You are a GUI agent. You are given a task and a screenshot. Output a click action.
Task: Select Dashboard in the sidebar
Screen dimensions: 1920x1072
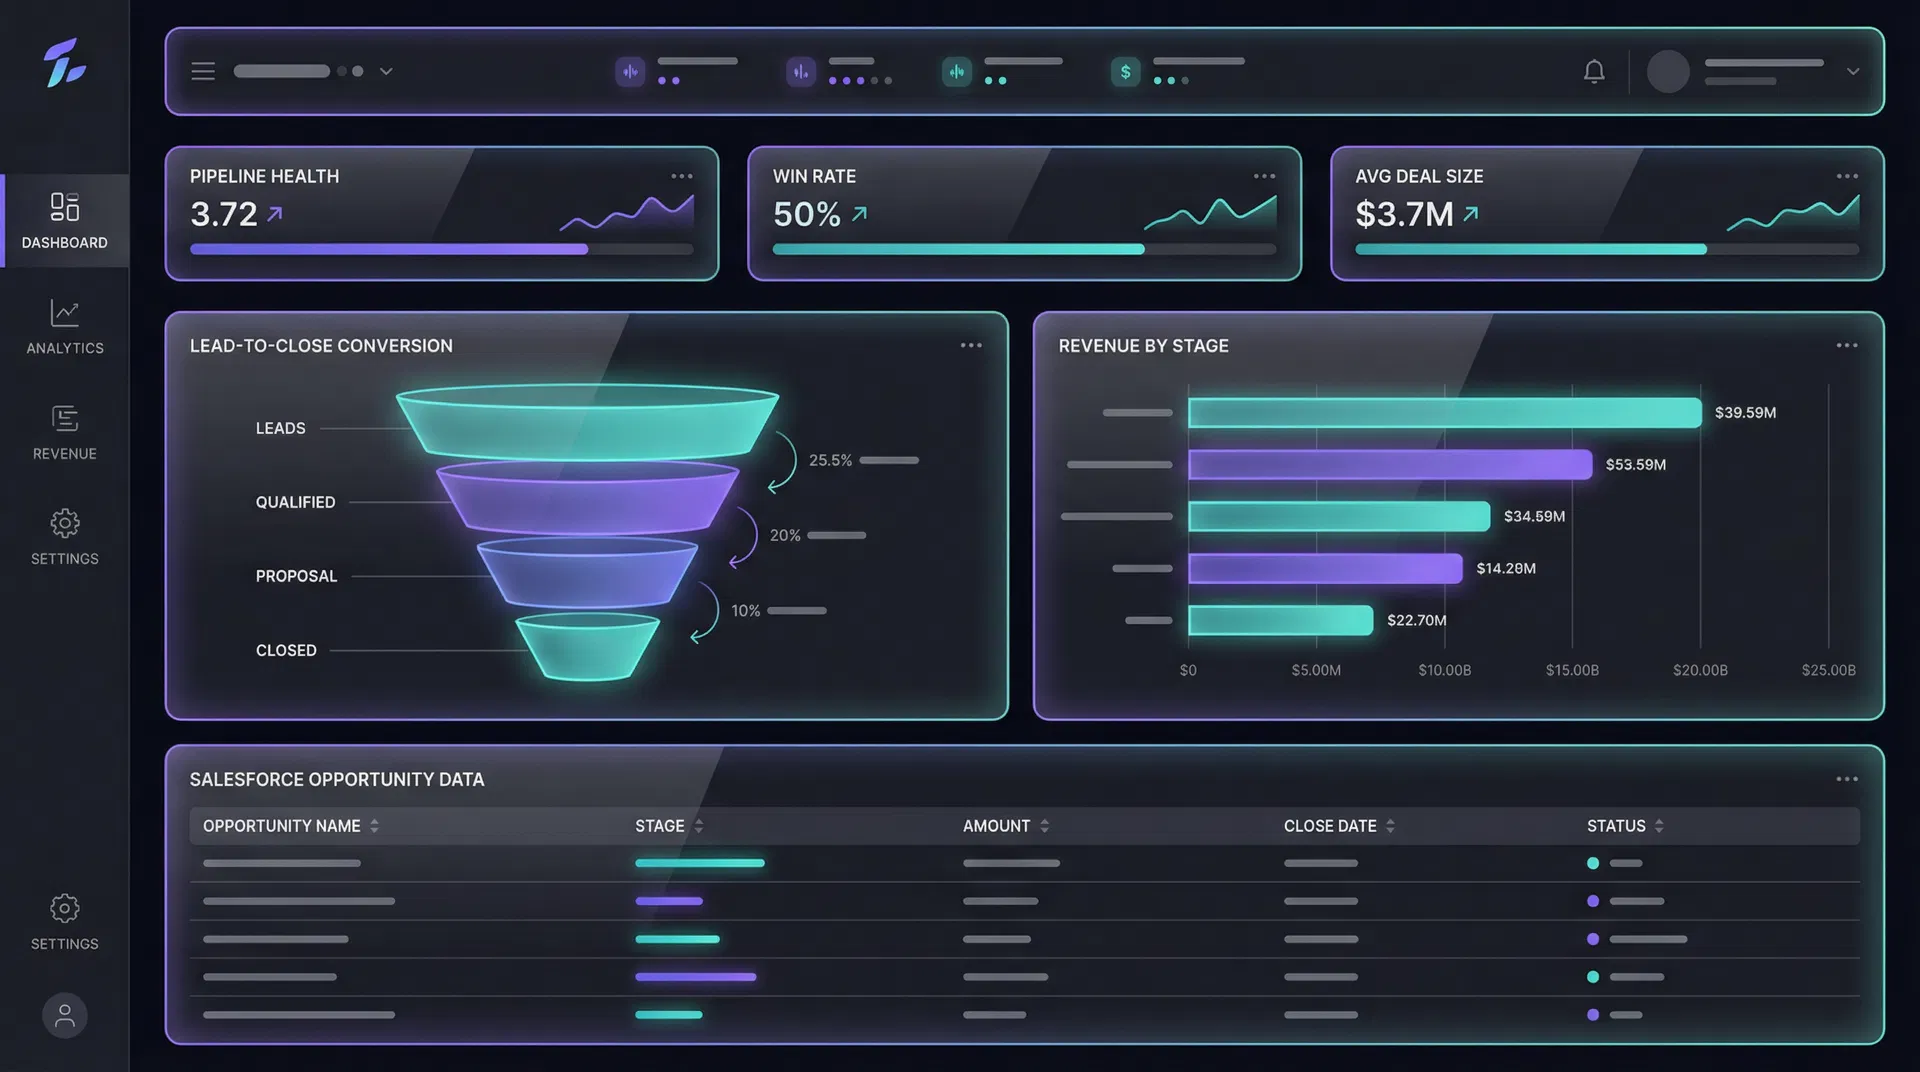click(64, 221)
